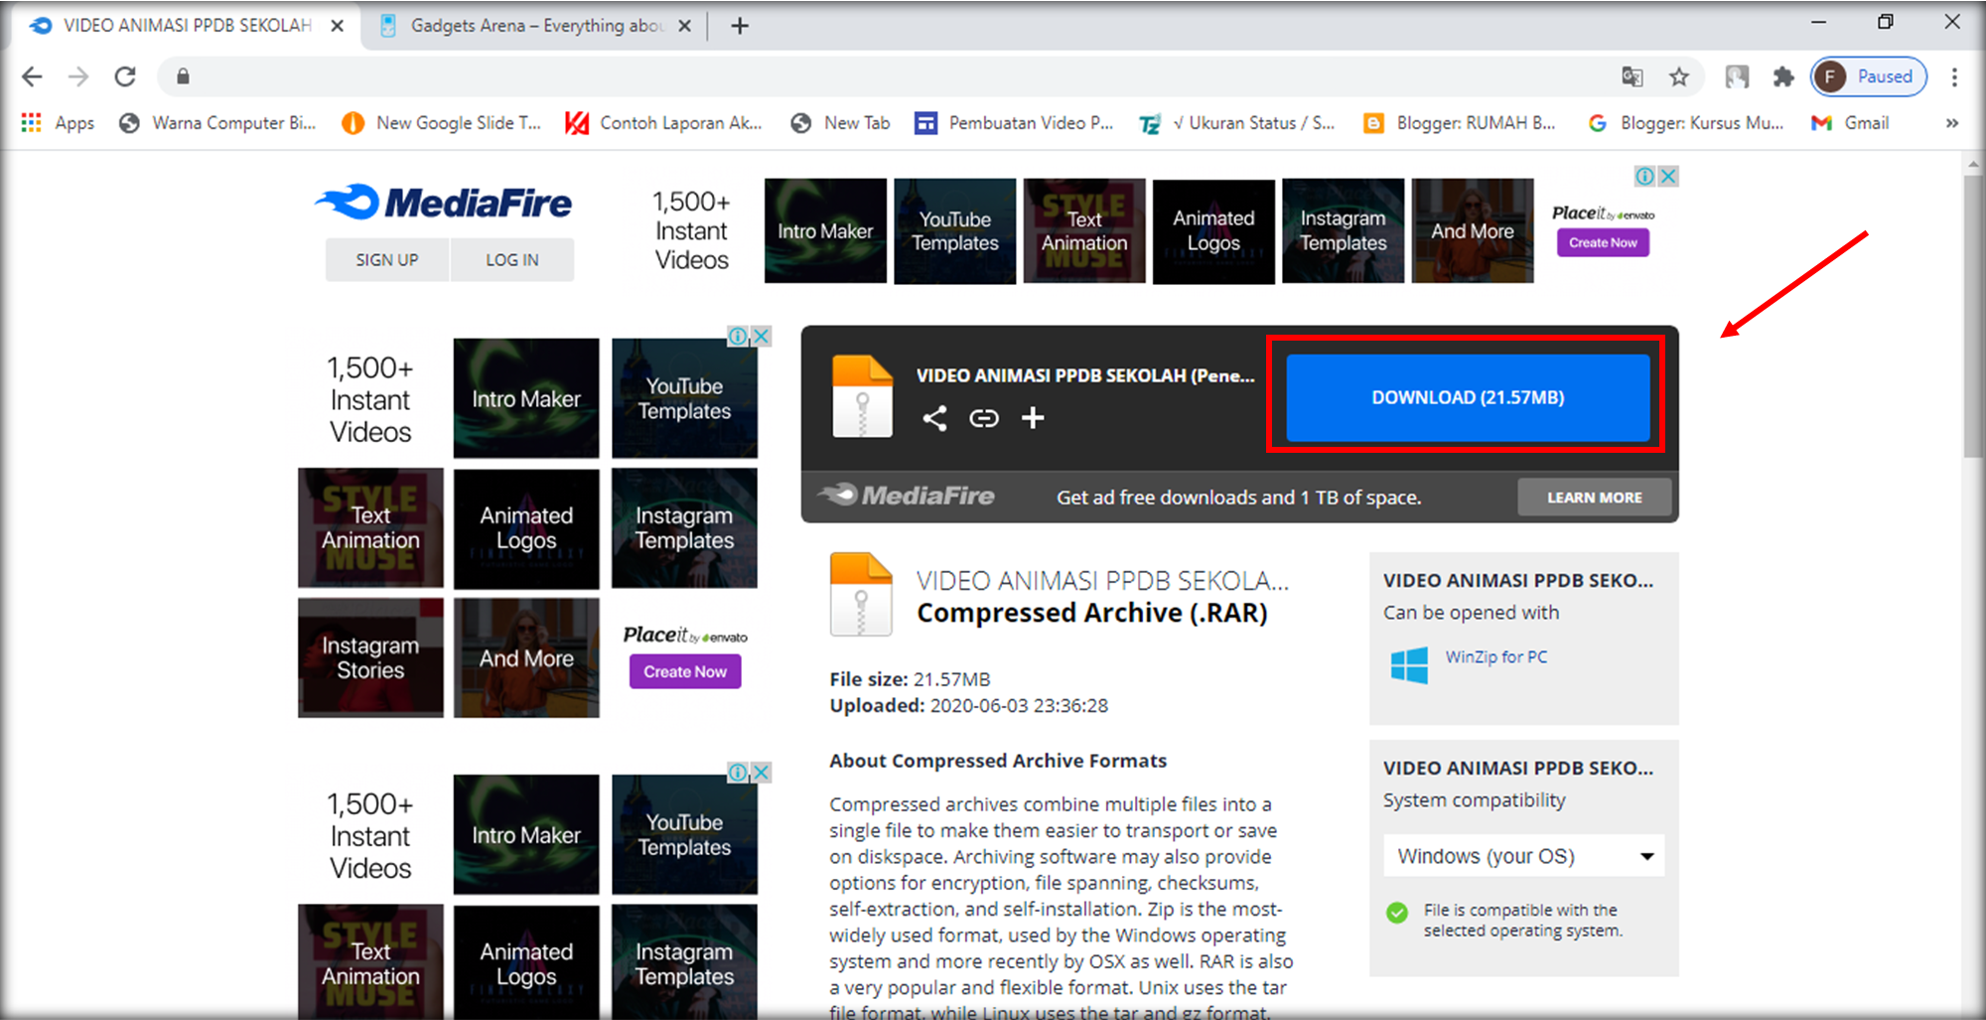Click the LEARN MORE button
The image size is (1986, 1020).
[x=1594, y=497]
